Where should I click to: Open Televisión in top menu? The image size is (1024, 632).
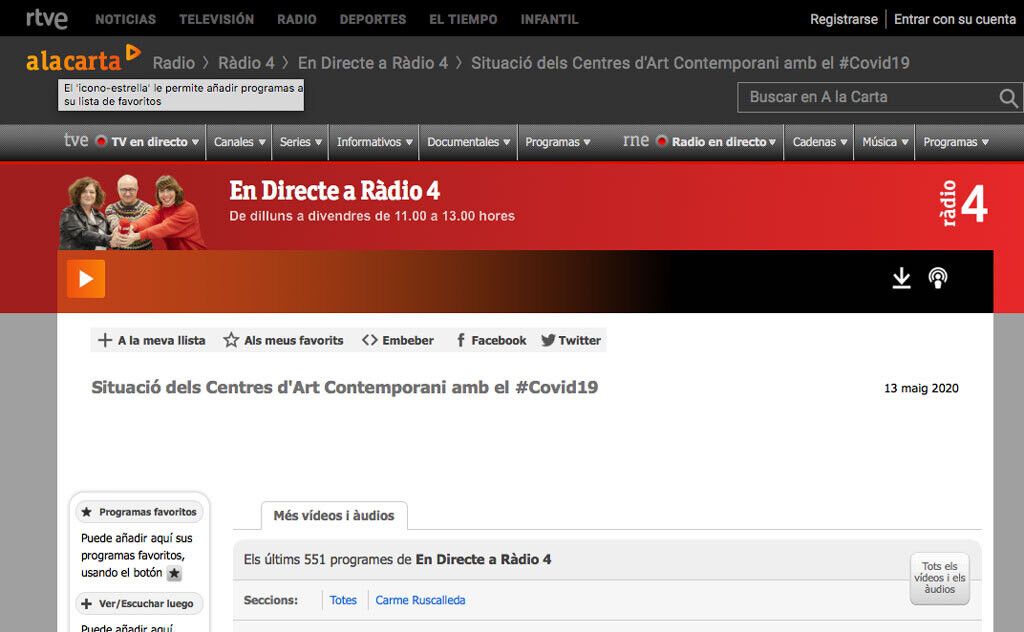[217, 20]
